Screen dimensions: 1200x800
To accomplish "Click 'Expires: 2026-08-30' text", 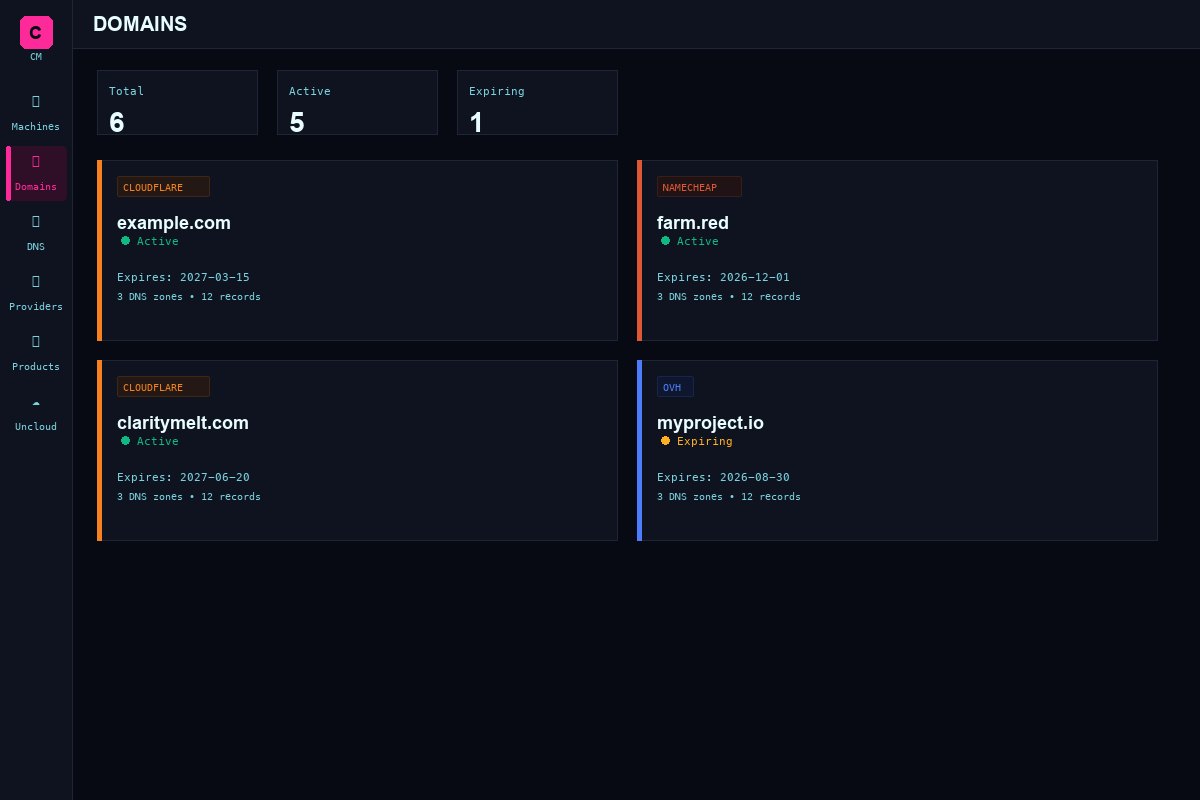I will [723, 477].
